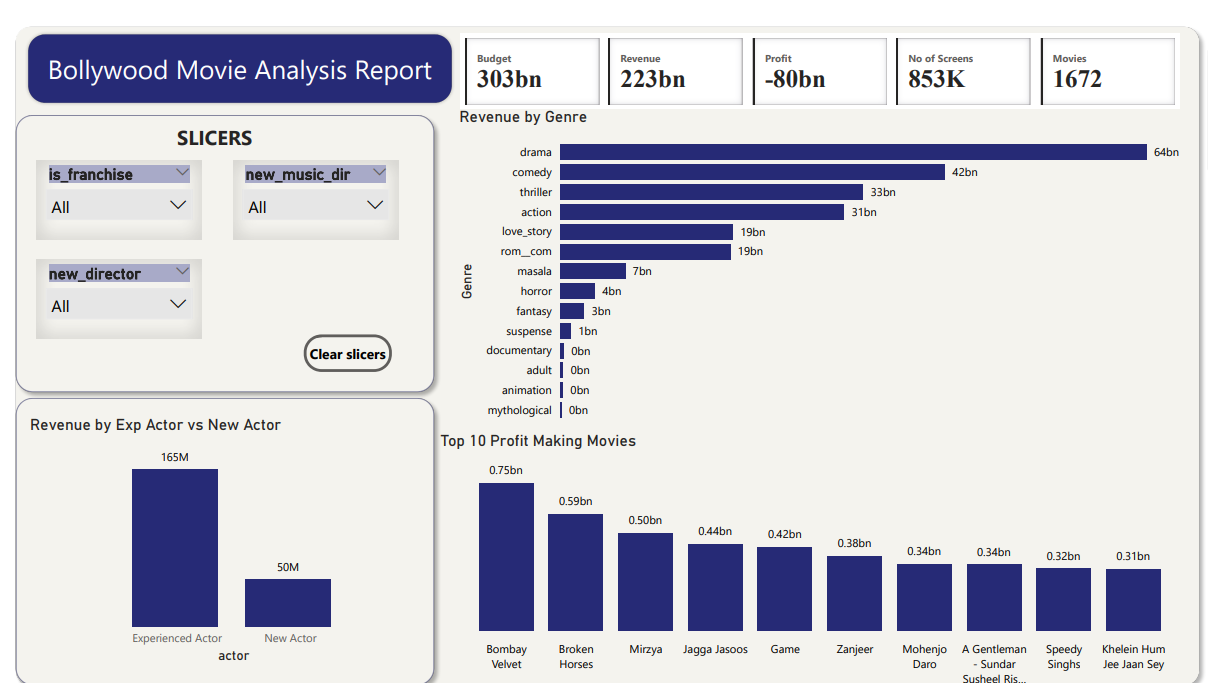This screenshot has width=1218, height=683.
Task: Click the adult genre label
Action: (x=539, y=370)
